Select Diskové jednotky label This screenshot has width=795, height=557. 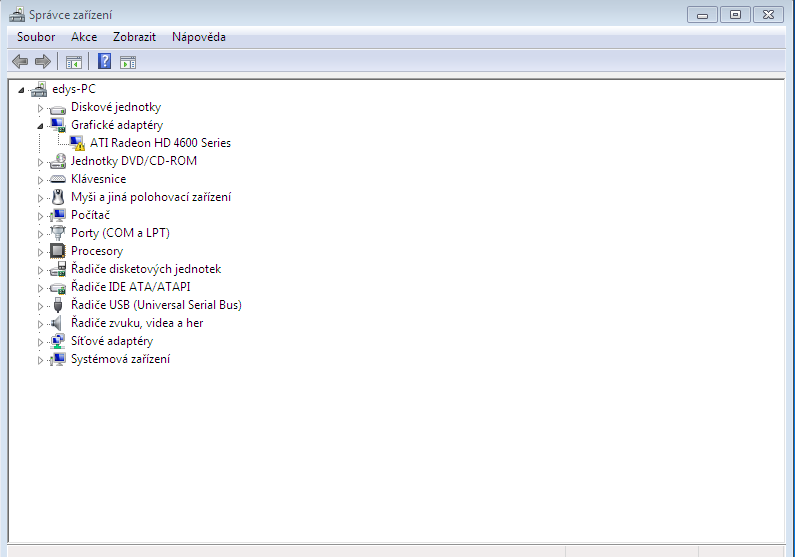tap(116, 107)
